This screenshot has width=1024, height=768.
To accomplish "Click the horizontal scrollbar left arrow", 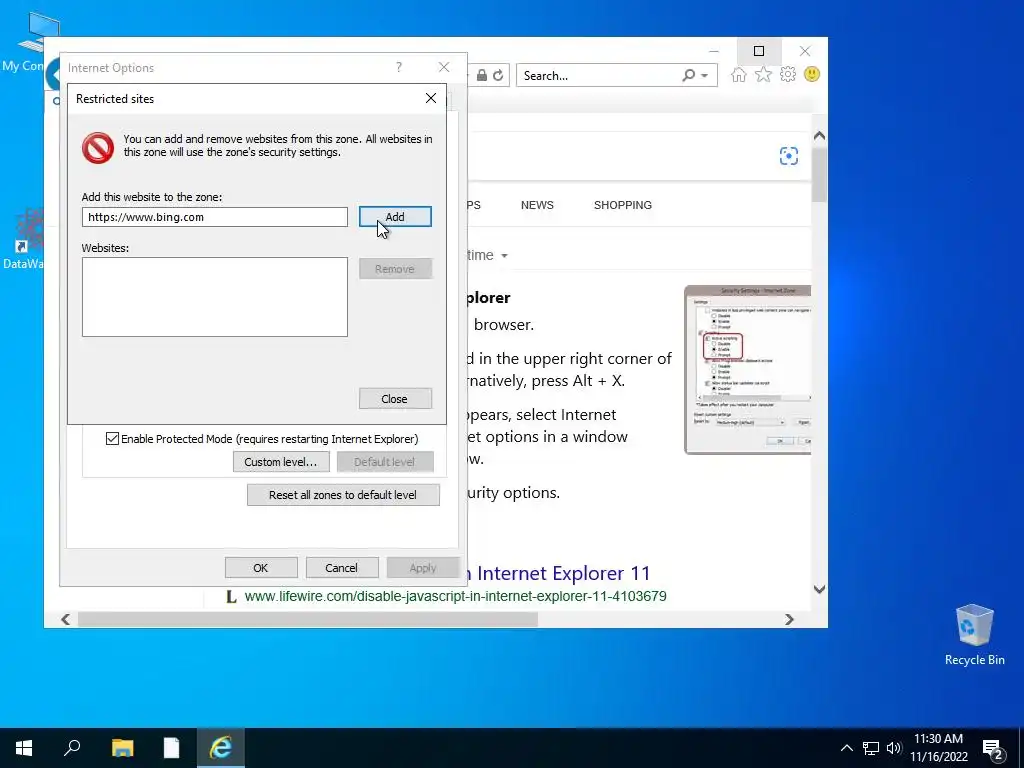I will pyautogui.click(x=65, y=619).
